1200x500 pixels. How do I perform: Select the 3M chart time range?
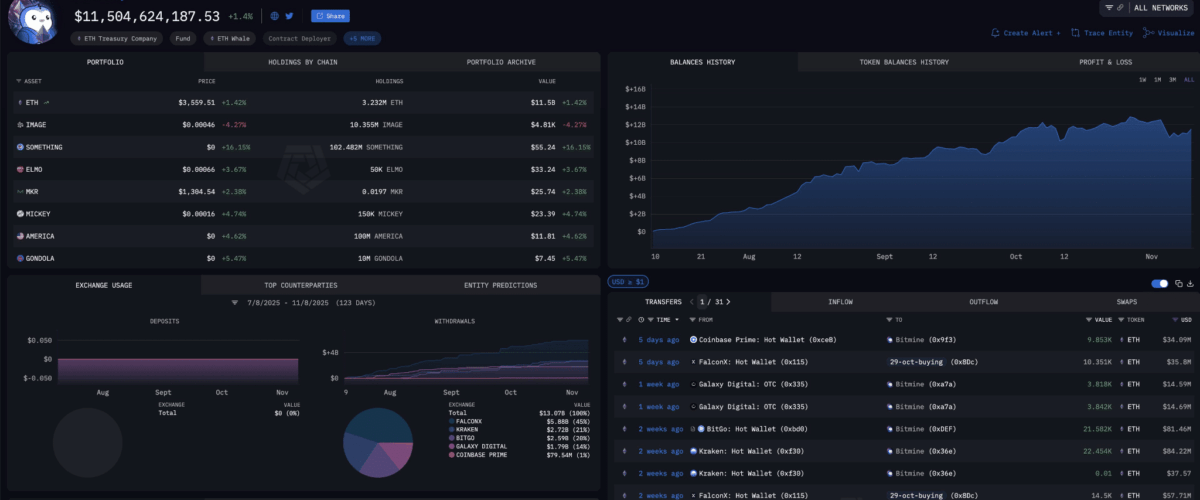click(x=1172, y=79)
